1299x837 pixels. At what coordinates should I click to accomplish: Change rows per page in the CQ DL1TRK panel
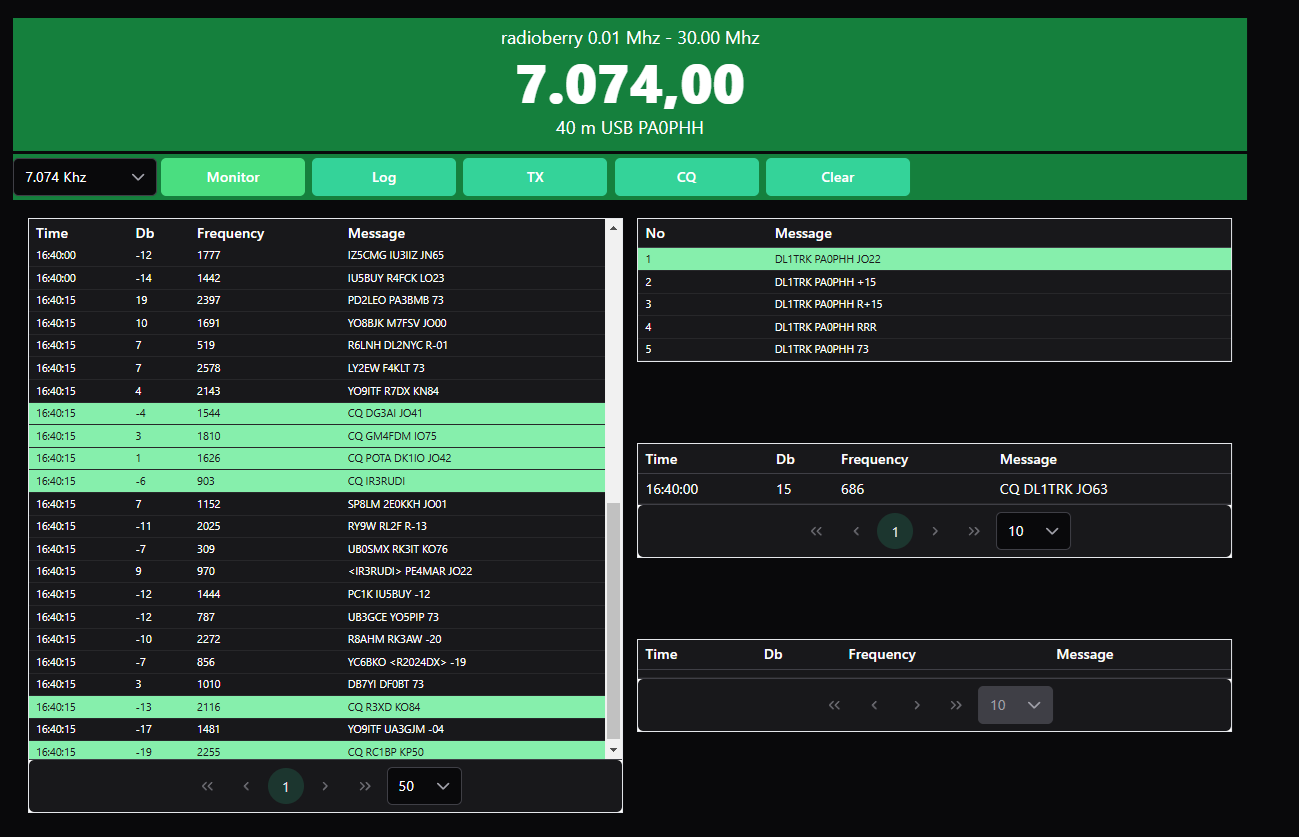click(1033, 531)
